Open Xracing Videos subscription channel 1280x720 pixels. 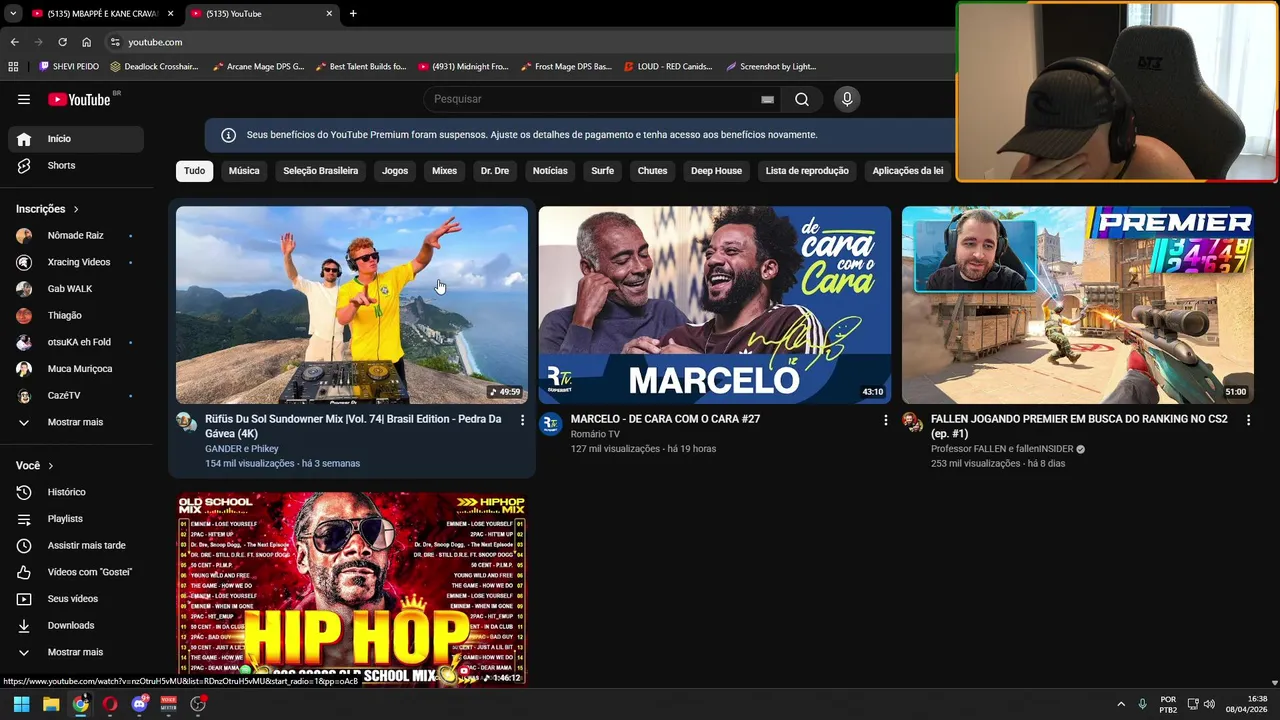76,262
